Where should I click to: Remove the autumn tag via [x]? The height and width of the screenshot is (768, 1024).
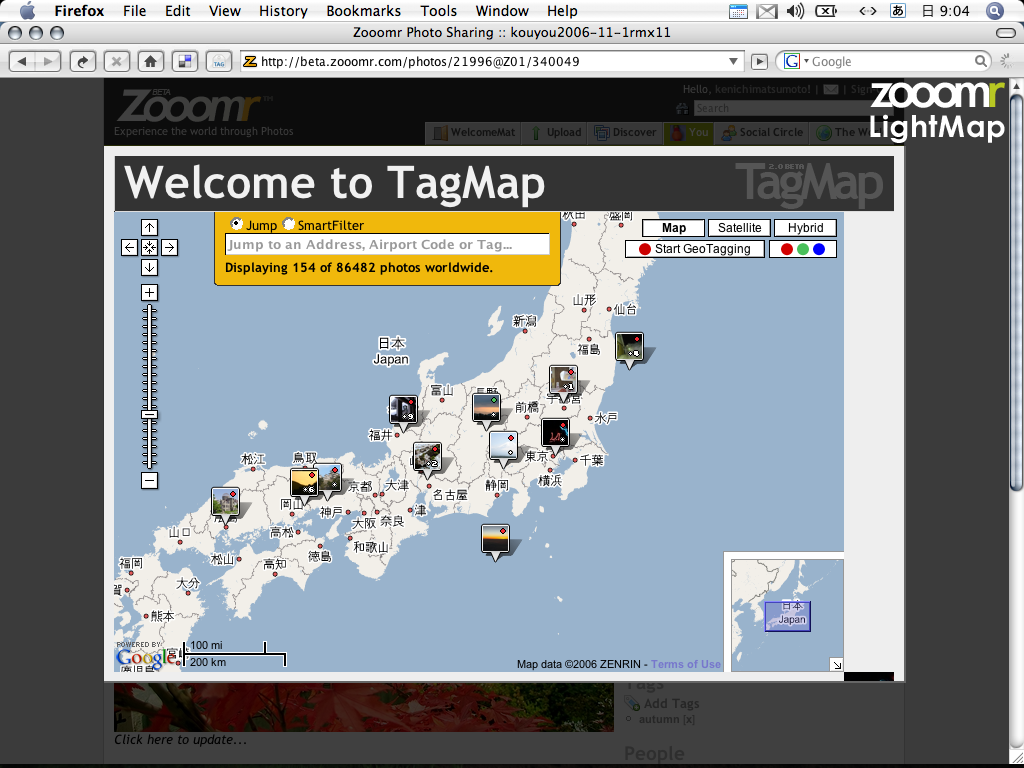[x=689, y=720]
